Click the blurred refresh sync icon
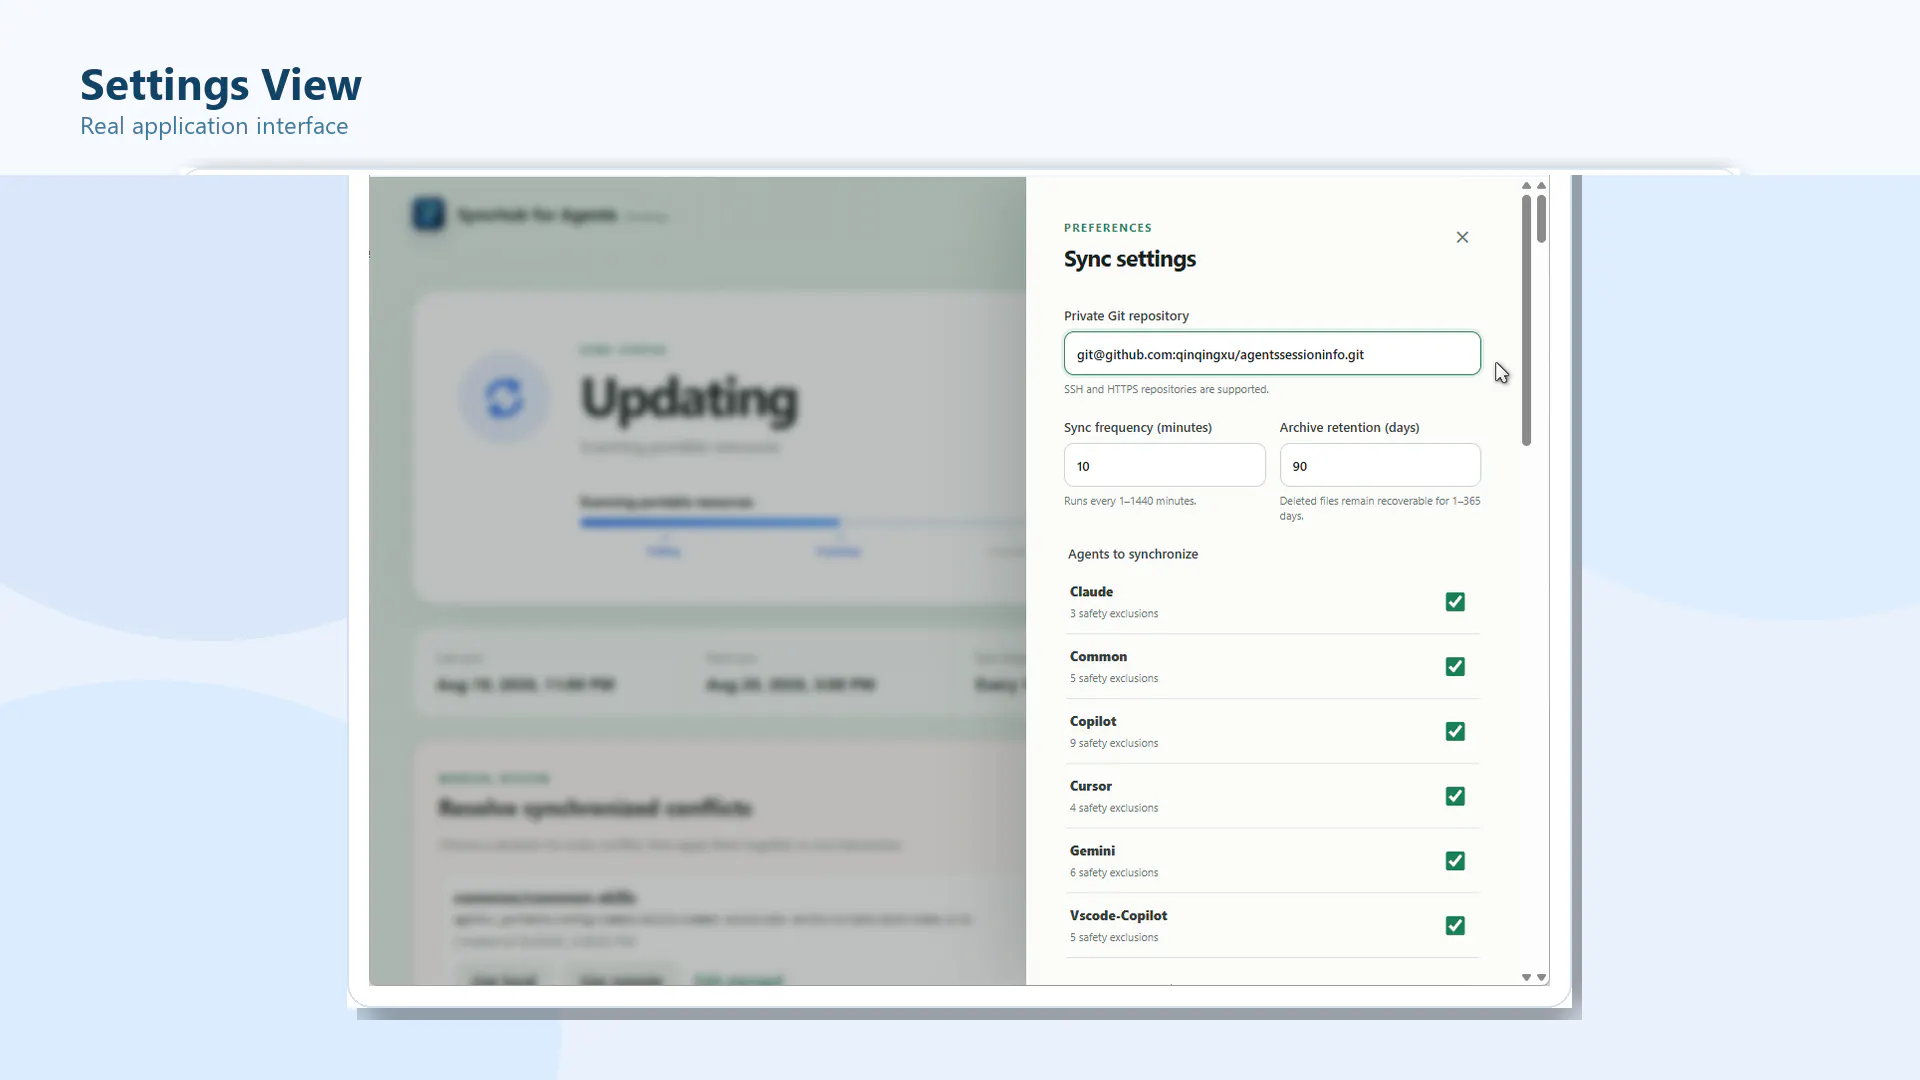1920x1080 pixels. 504,398
